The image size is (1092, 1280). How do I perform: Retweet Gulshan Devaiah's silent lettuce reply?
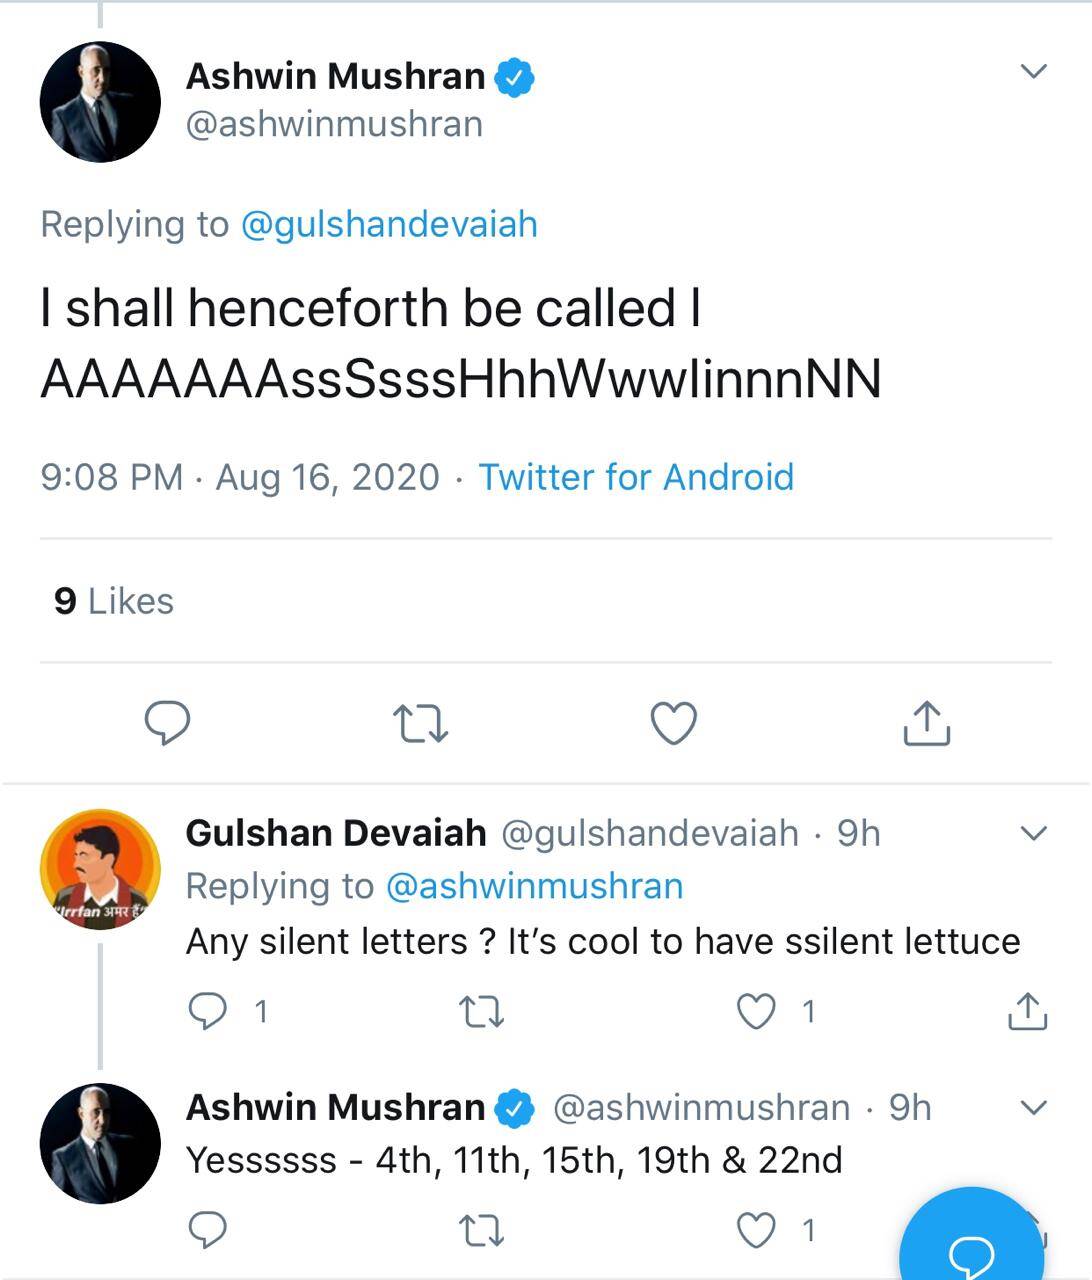tap(481, 1012)
